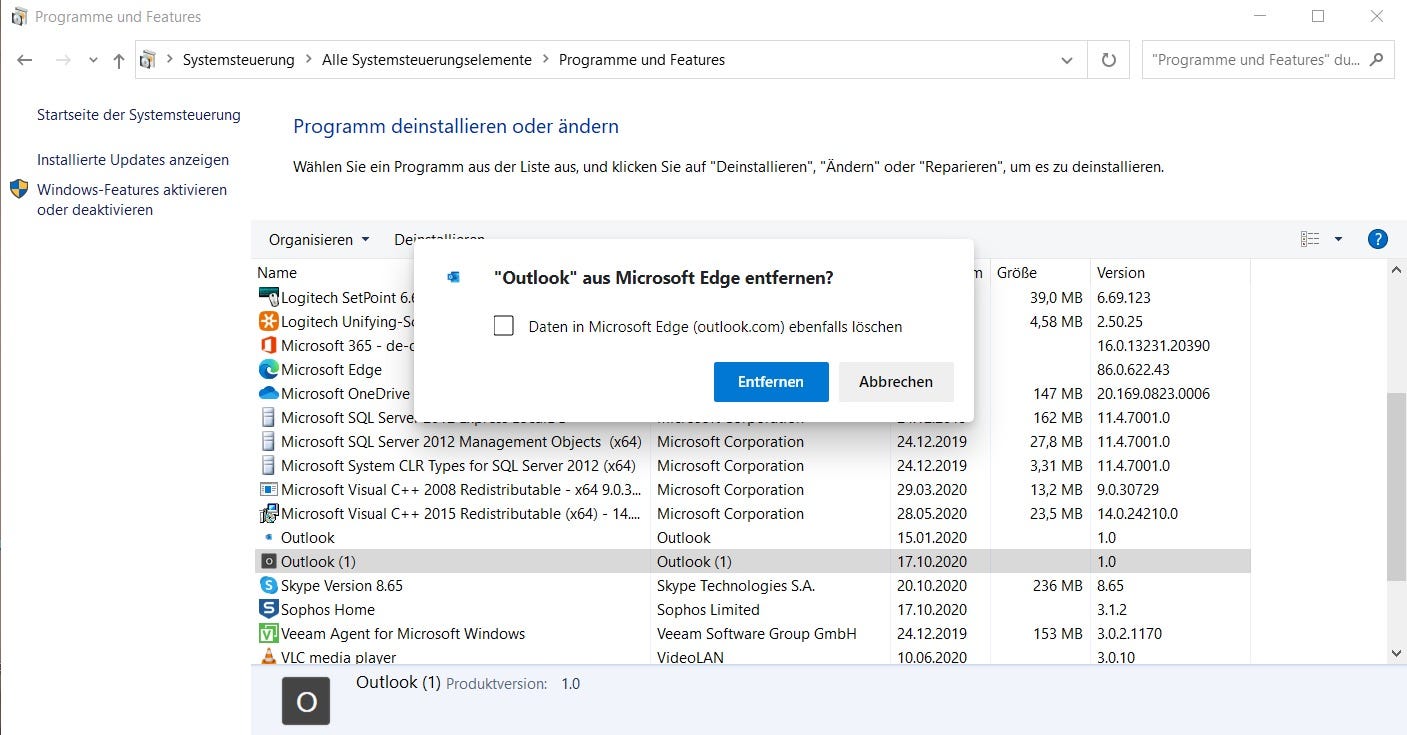Image resolution: width=1407 pixels, height=735 pixels.
Task: Click the Visual C++ 2008 Redistributable icon
Action: point(268,489)
